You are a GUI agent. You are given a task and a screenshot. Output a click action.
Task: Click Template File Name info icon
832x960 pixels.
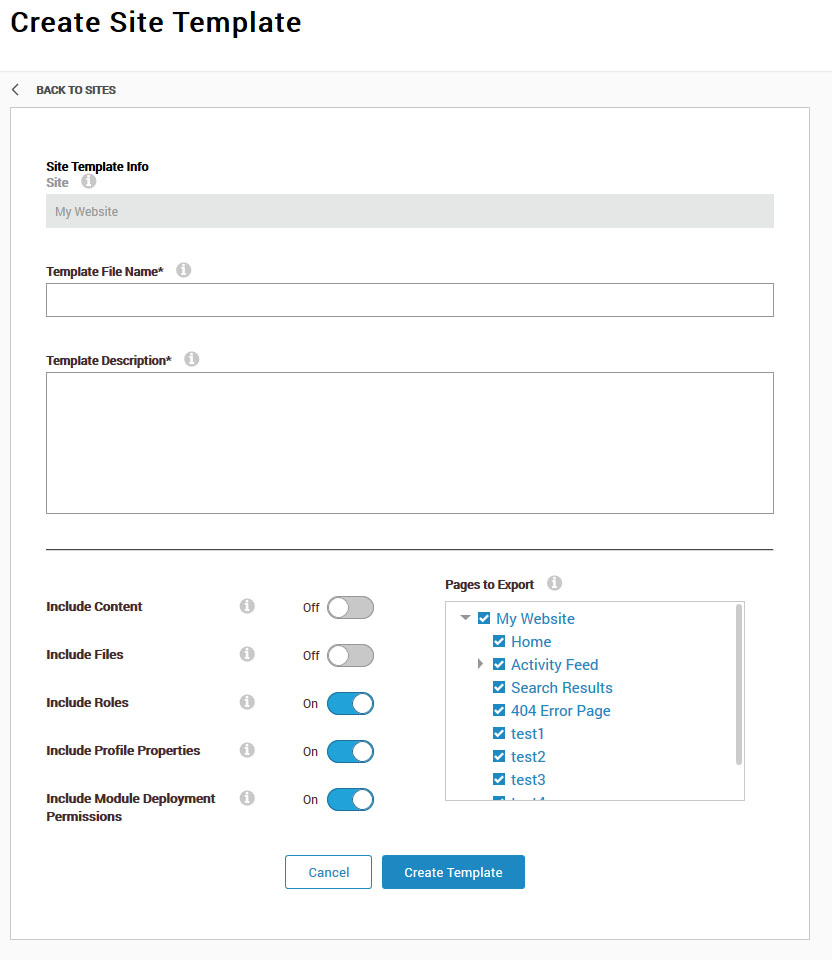(x=184, y=270)
